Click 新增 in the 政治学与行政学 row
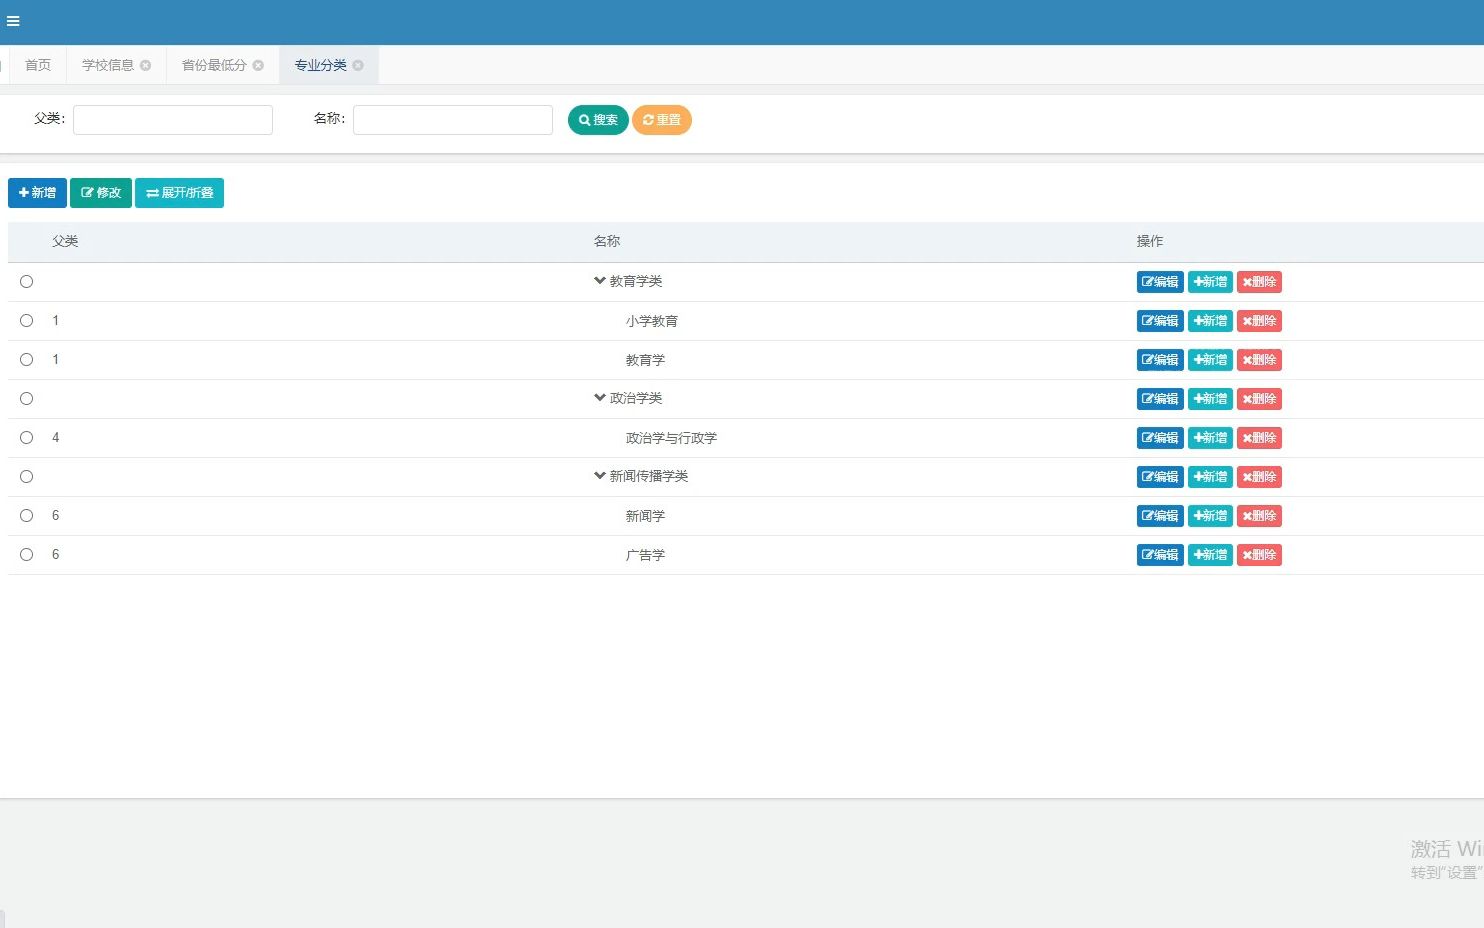The height and width of the screenshot is (928, 1484). [x=1210, y=438]
